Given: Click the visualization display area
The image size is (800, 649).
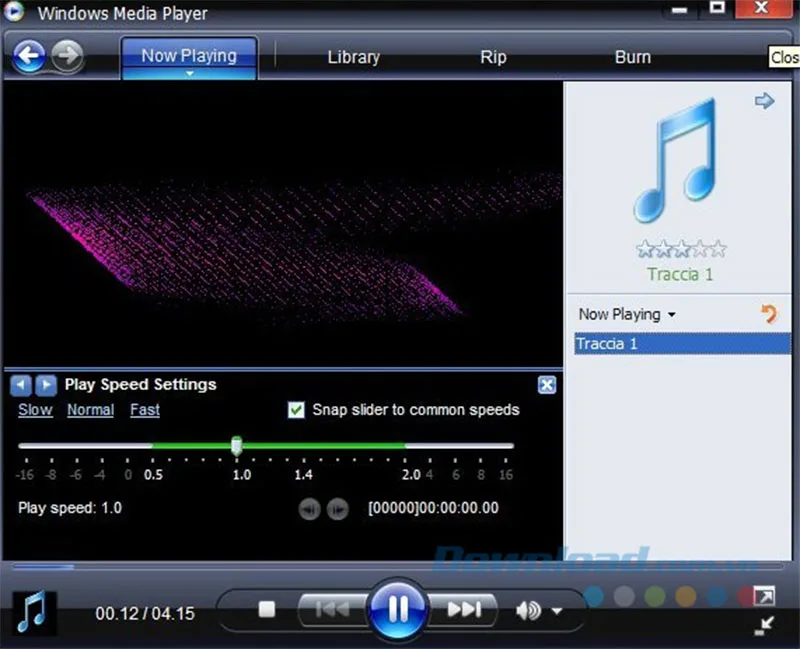Looking at the screenshot, I should coord(283,223).
